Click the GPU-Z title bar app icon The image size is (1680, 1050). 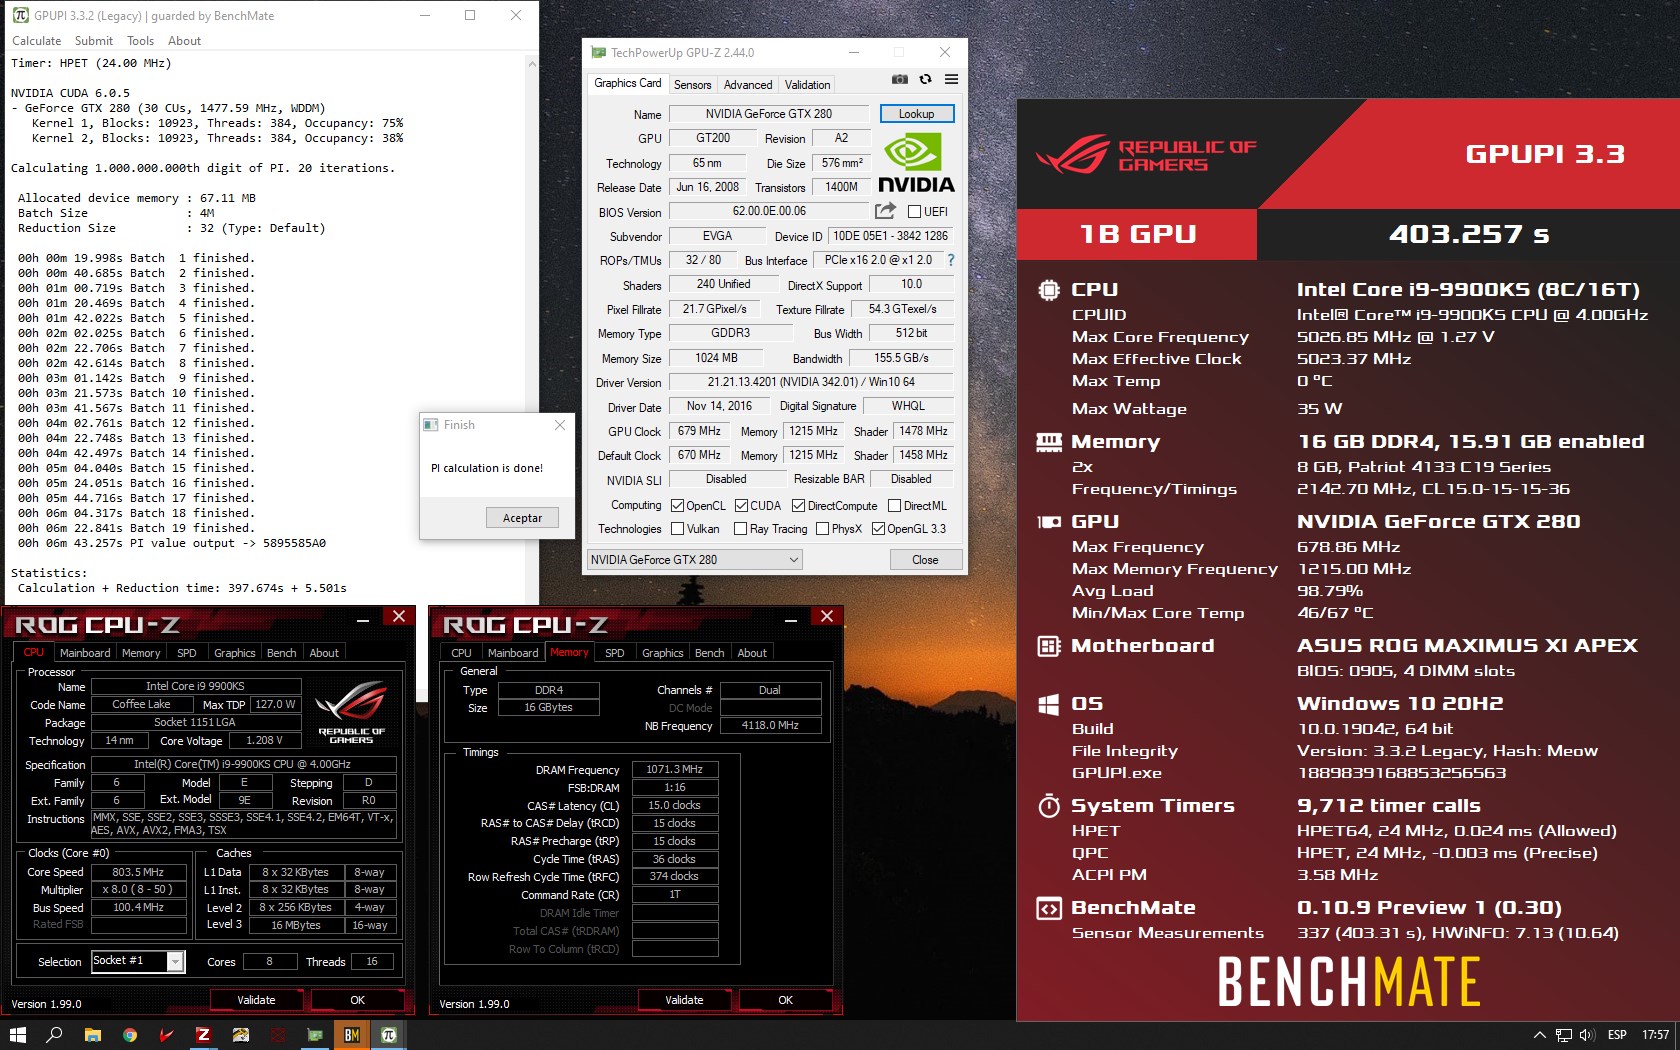click(598, 52)
